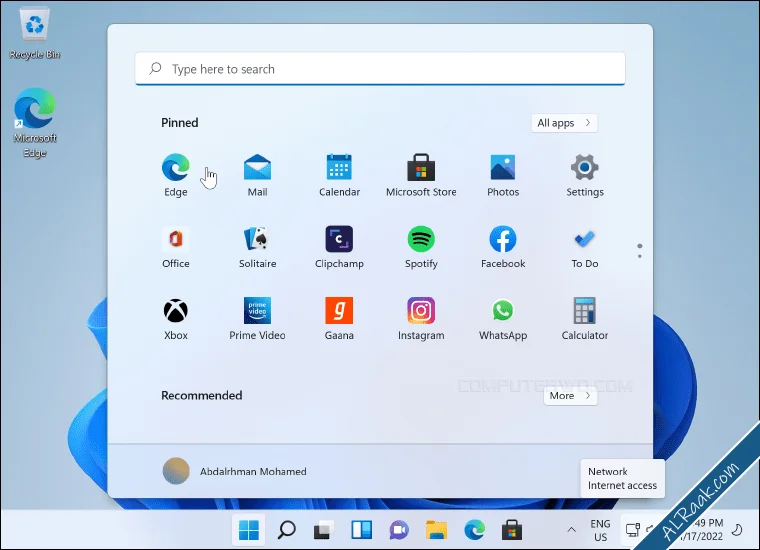760x550 pixels.
Task: Launch the WhatsApp app
Action: [x=503, y=318]
